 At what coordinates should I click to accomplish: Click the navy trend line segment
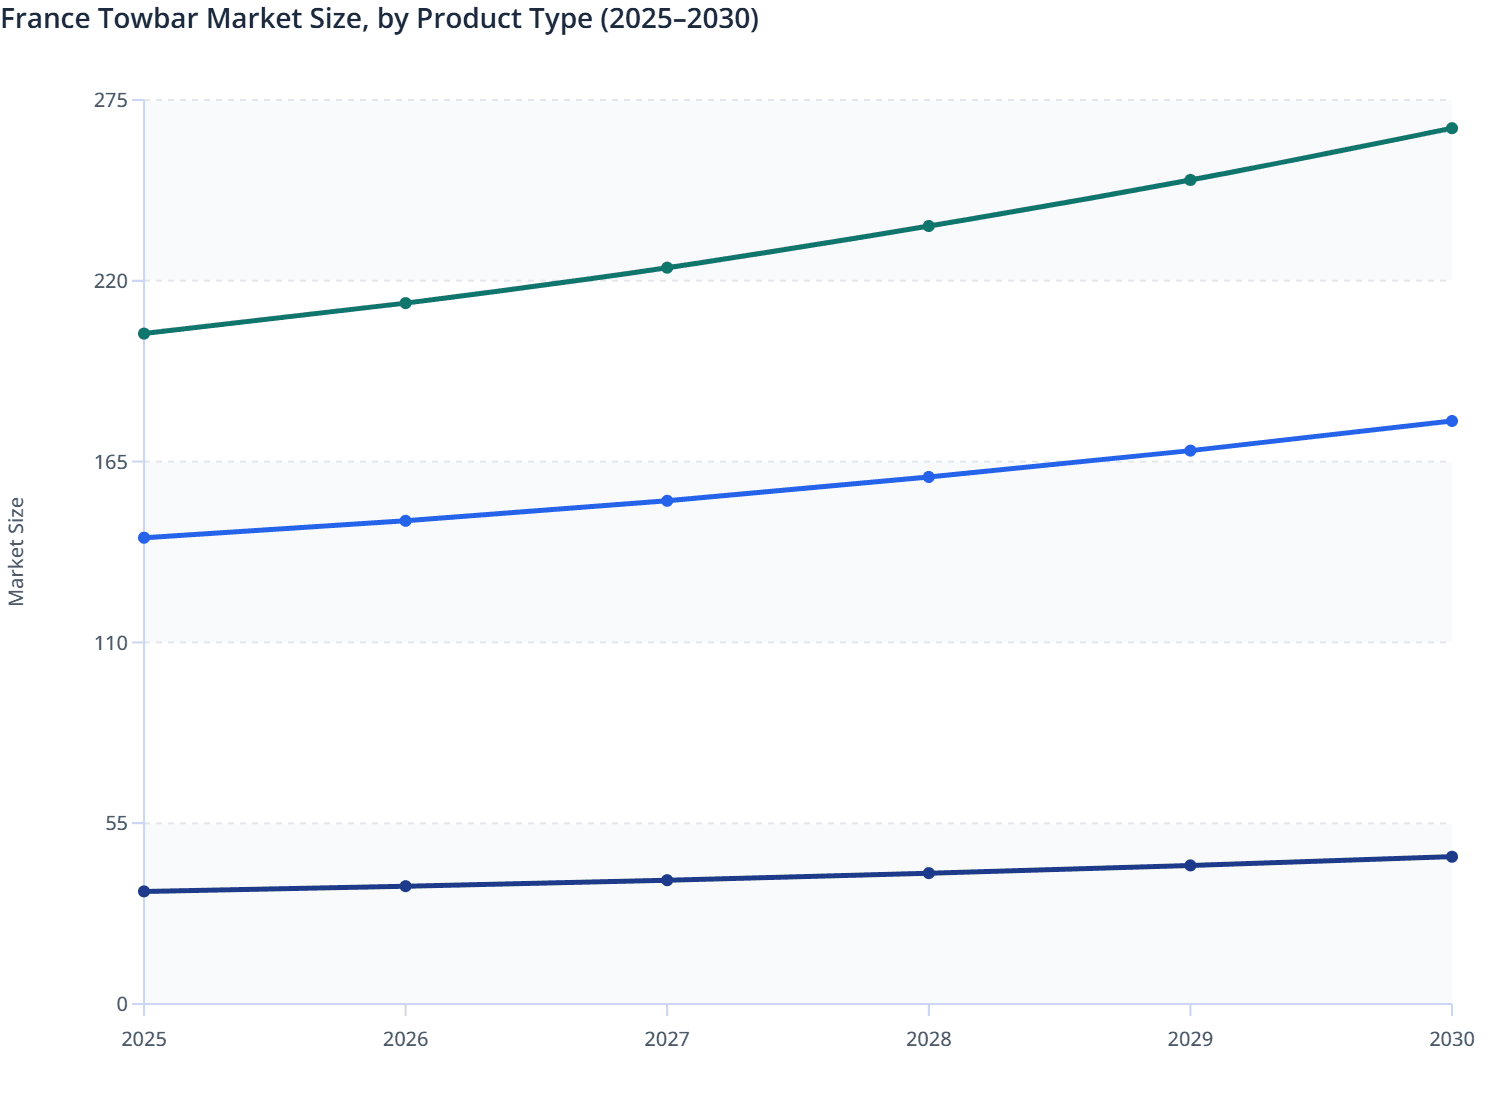pyautogui.click(x=800, y=877)
